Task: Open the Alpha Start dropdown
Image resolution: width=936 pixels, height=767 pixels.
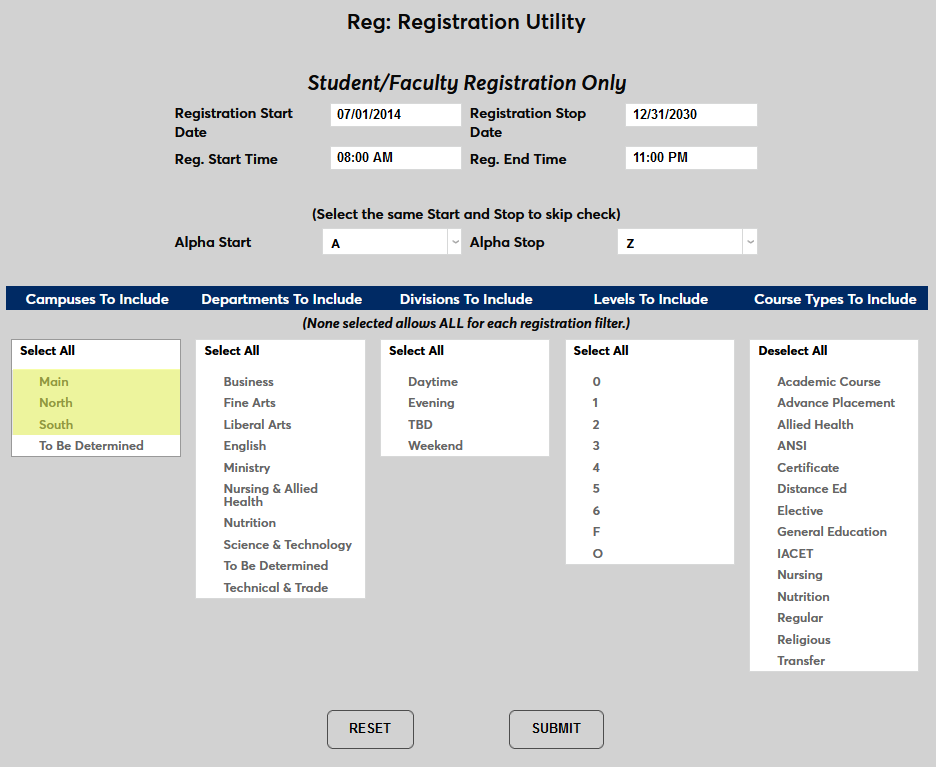Action: [x=391, y=241]
